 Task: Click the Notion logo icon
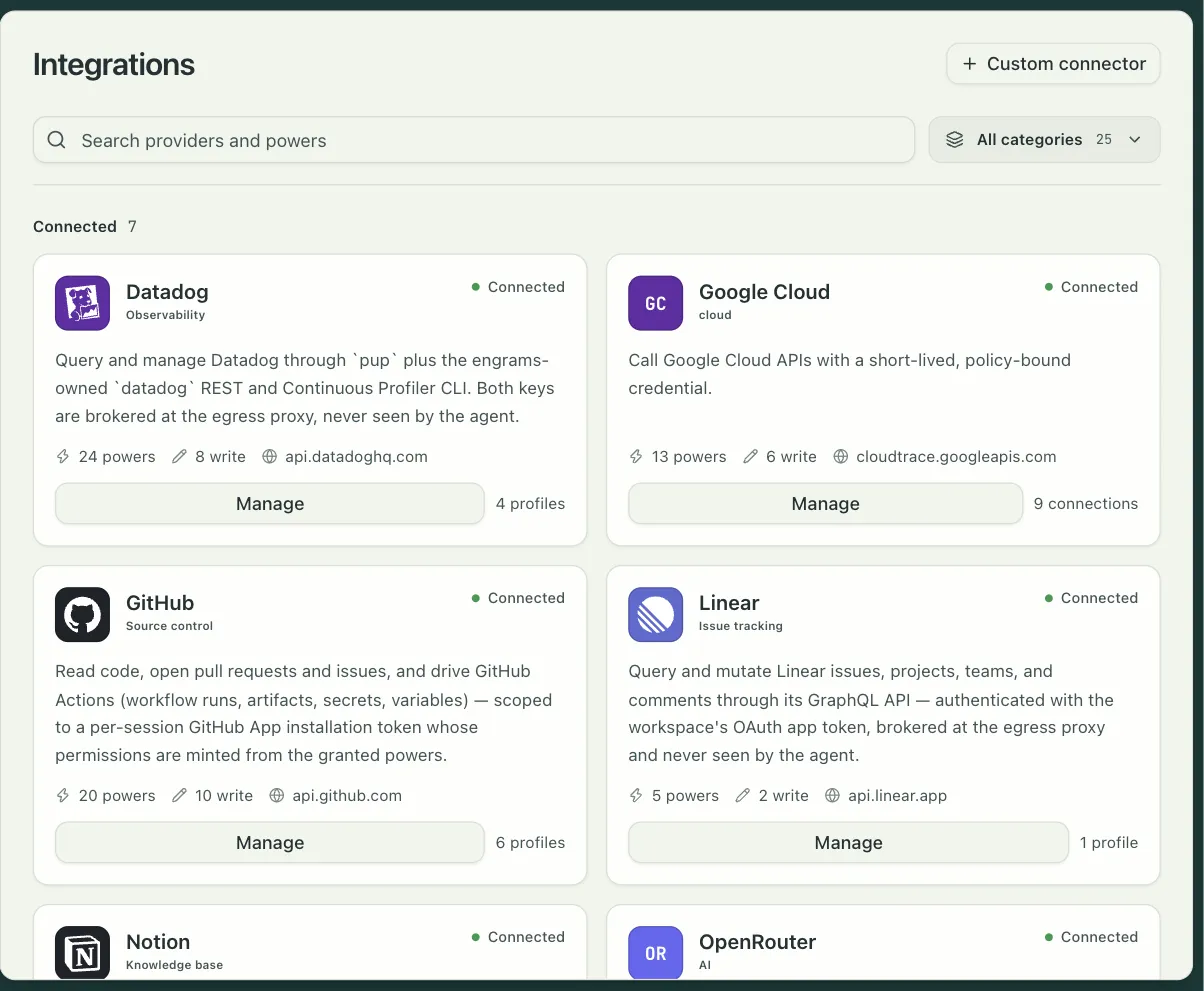point(82,952)
